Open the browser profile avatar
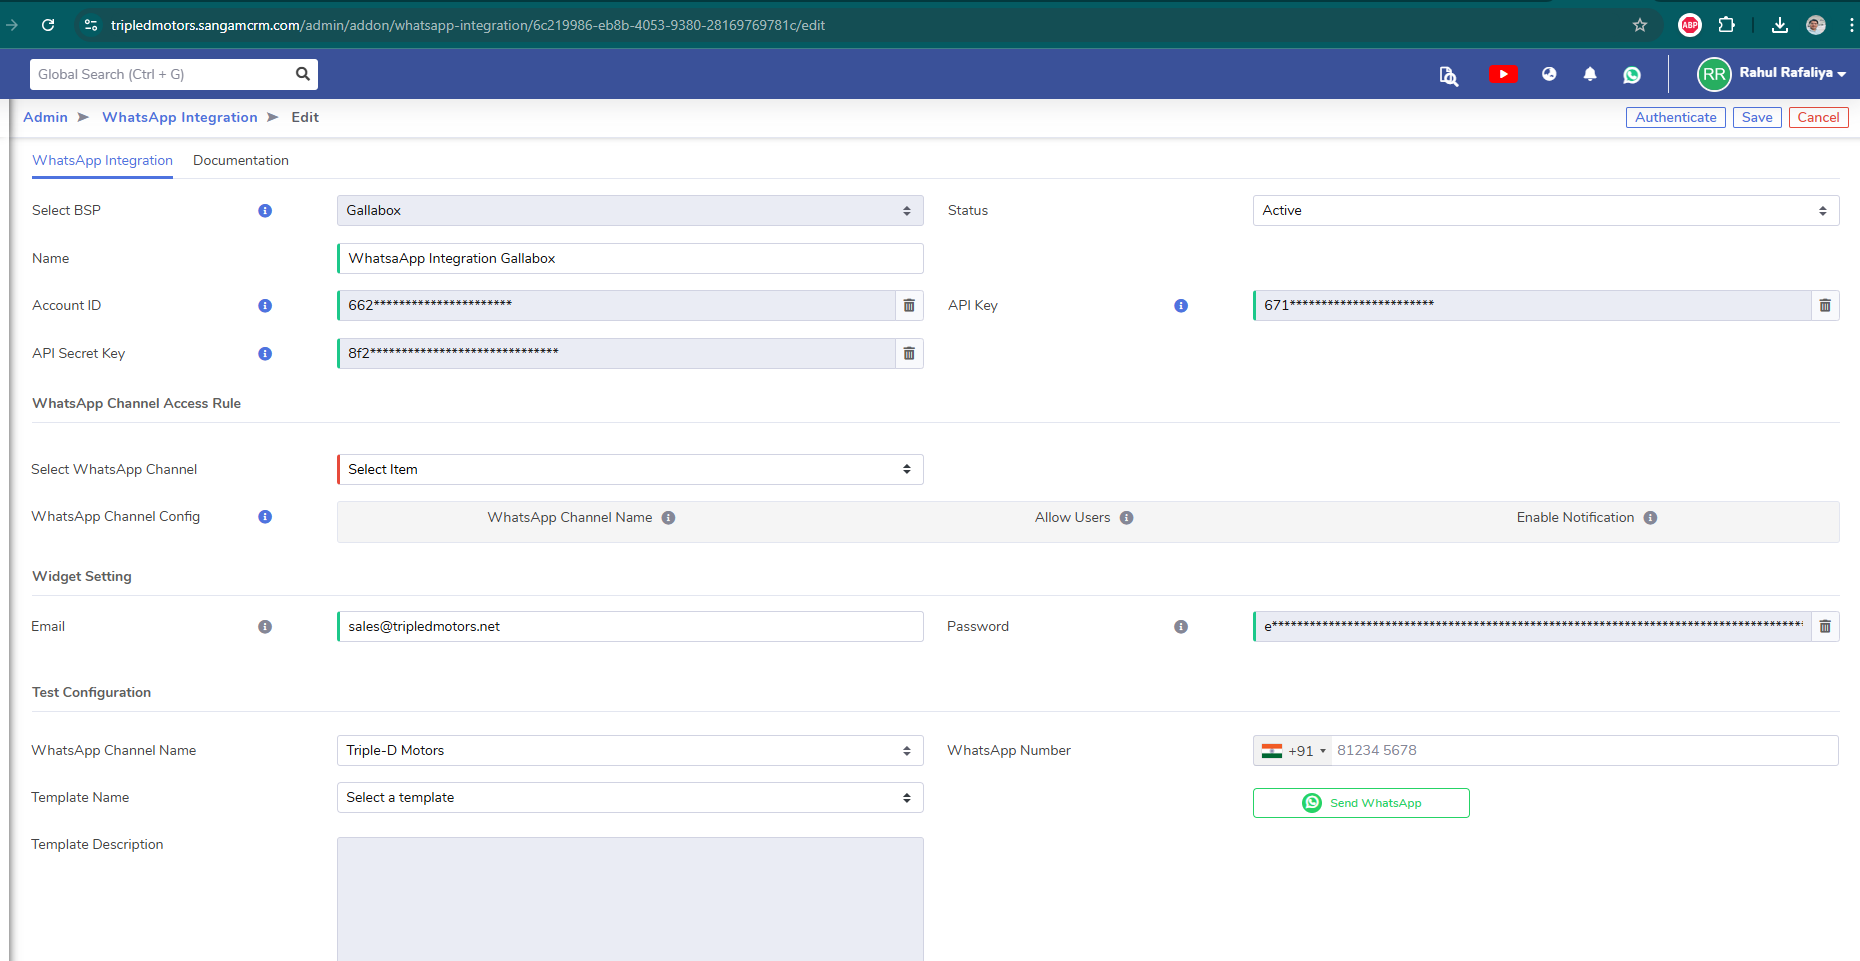The height and width of the screenshot is (961, 1860). point(1816,25)
